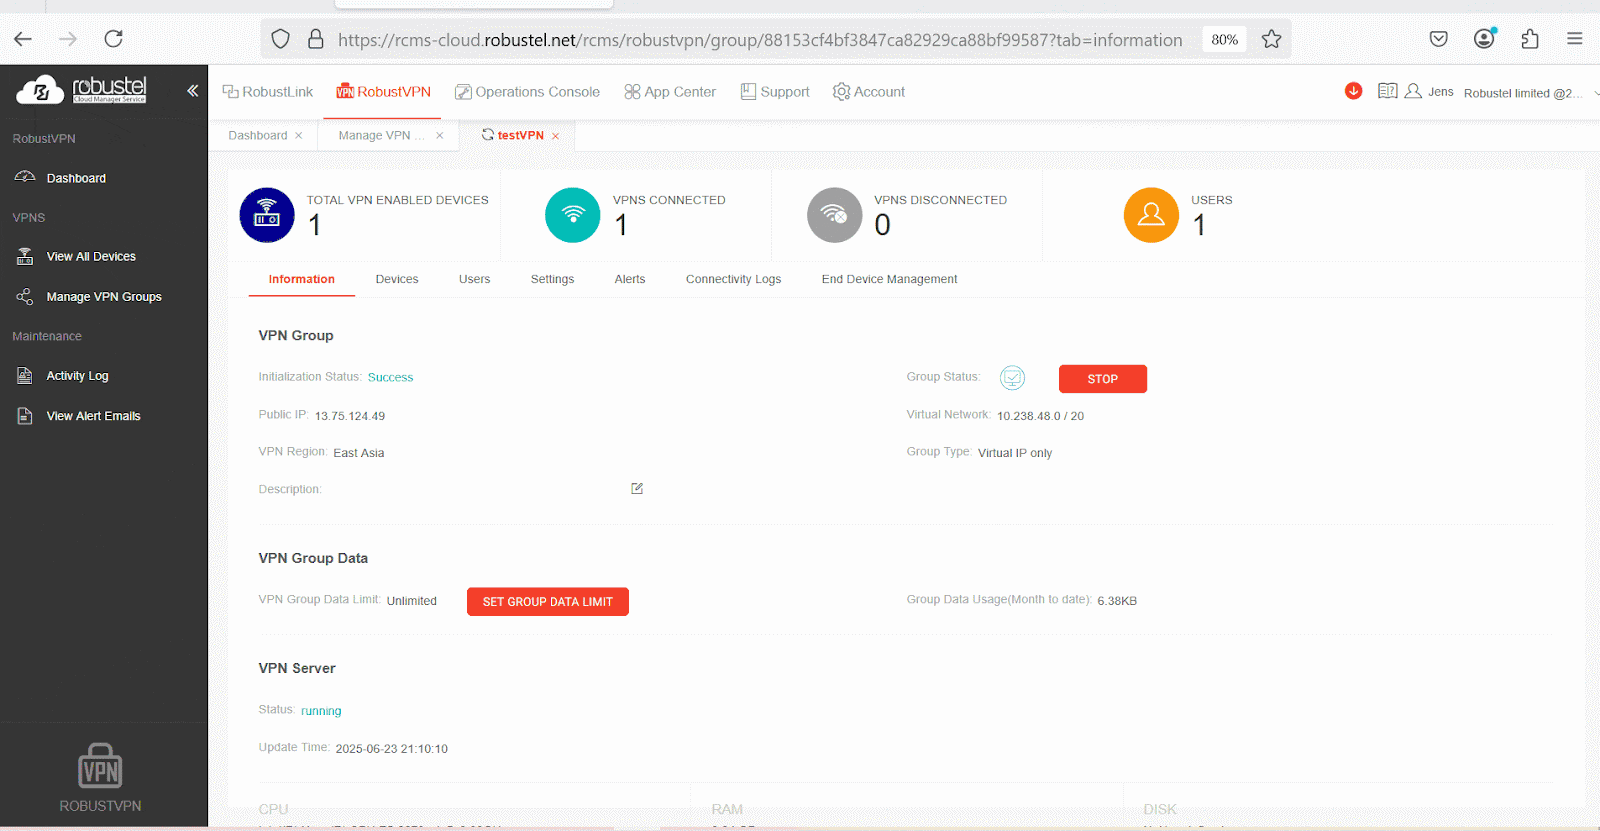Click the red download arrow notification icon

pos(1354,91)
